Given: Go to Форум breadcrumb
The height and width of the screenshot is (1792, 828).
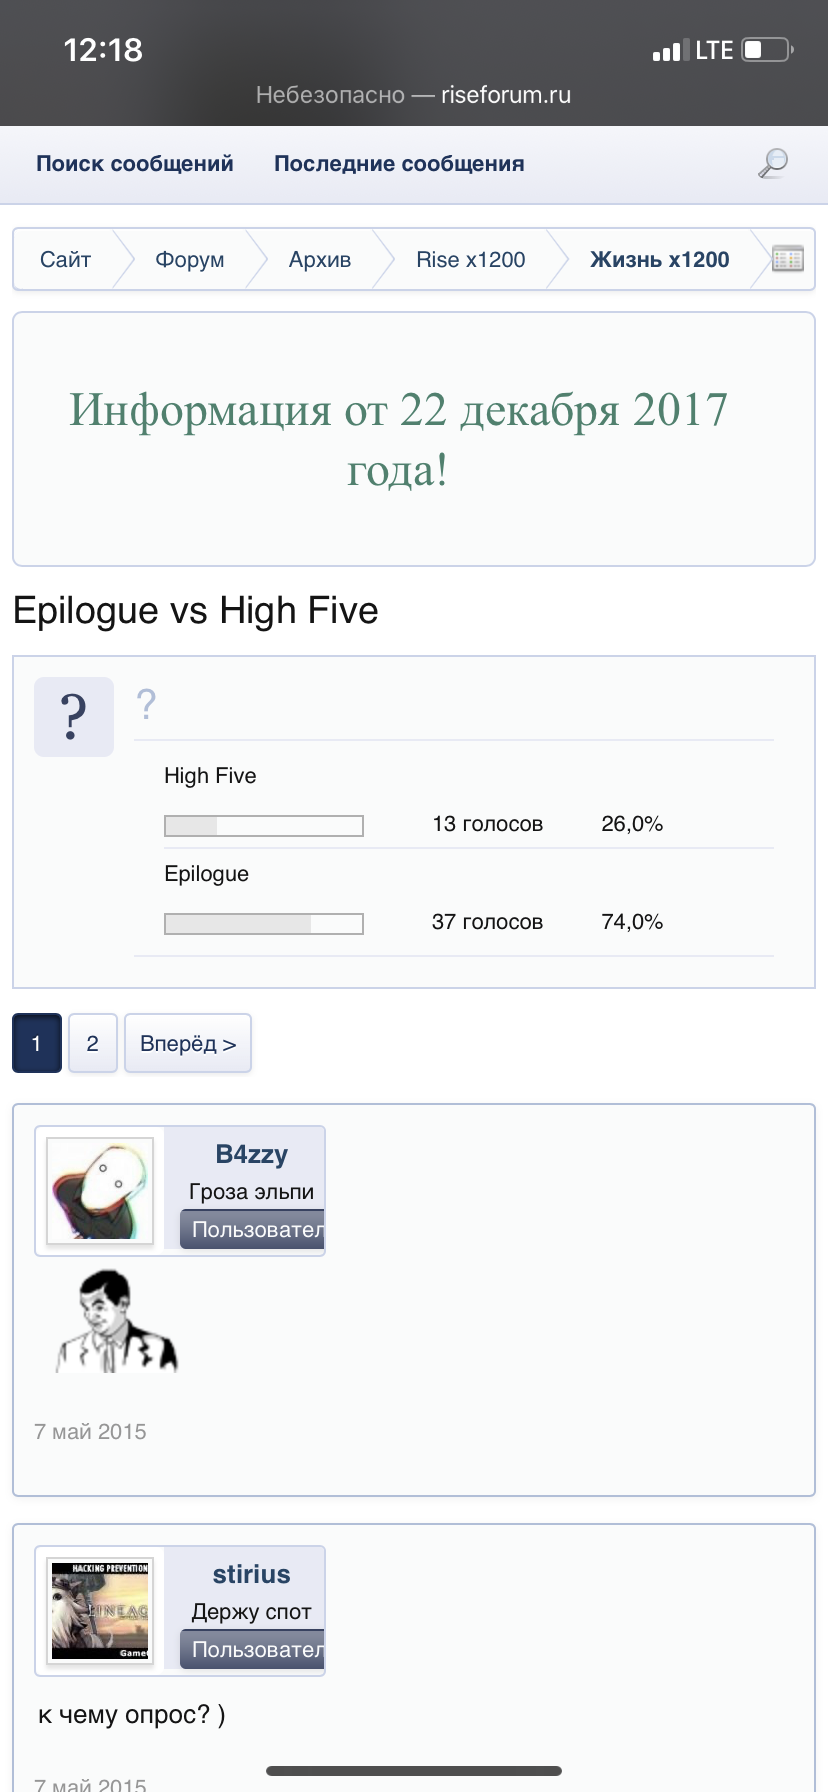Looking at the screenshot, I should (189, 260).
